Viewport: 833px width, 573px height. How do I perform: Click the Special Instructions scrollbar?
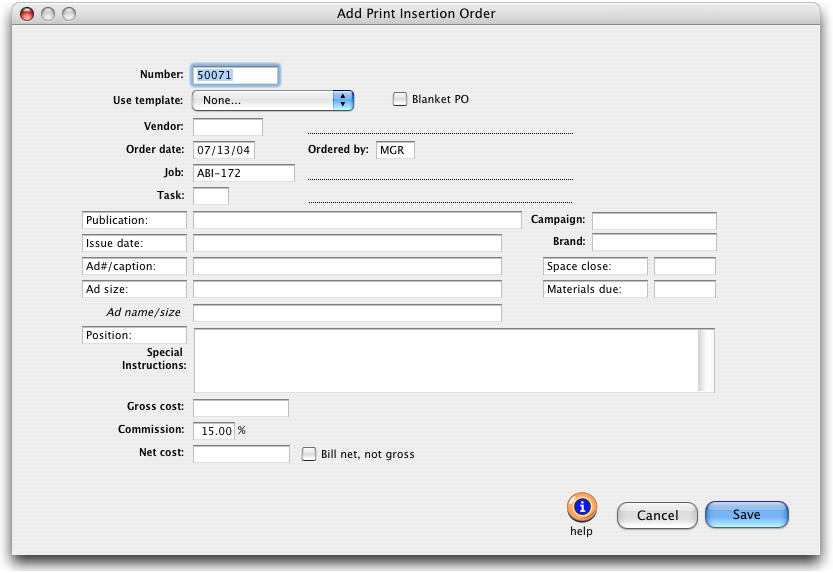pyautogui.click(x=706, y=360)
